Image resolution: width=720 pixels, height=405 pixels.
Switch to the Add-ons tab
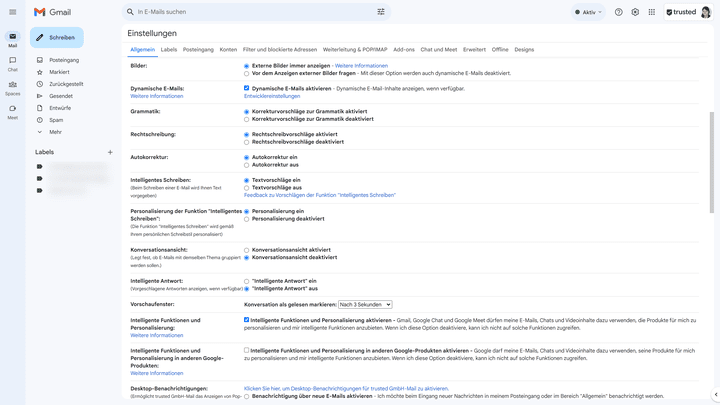coord(404,50)
